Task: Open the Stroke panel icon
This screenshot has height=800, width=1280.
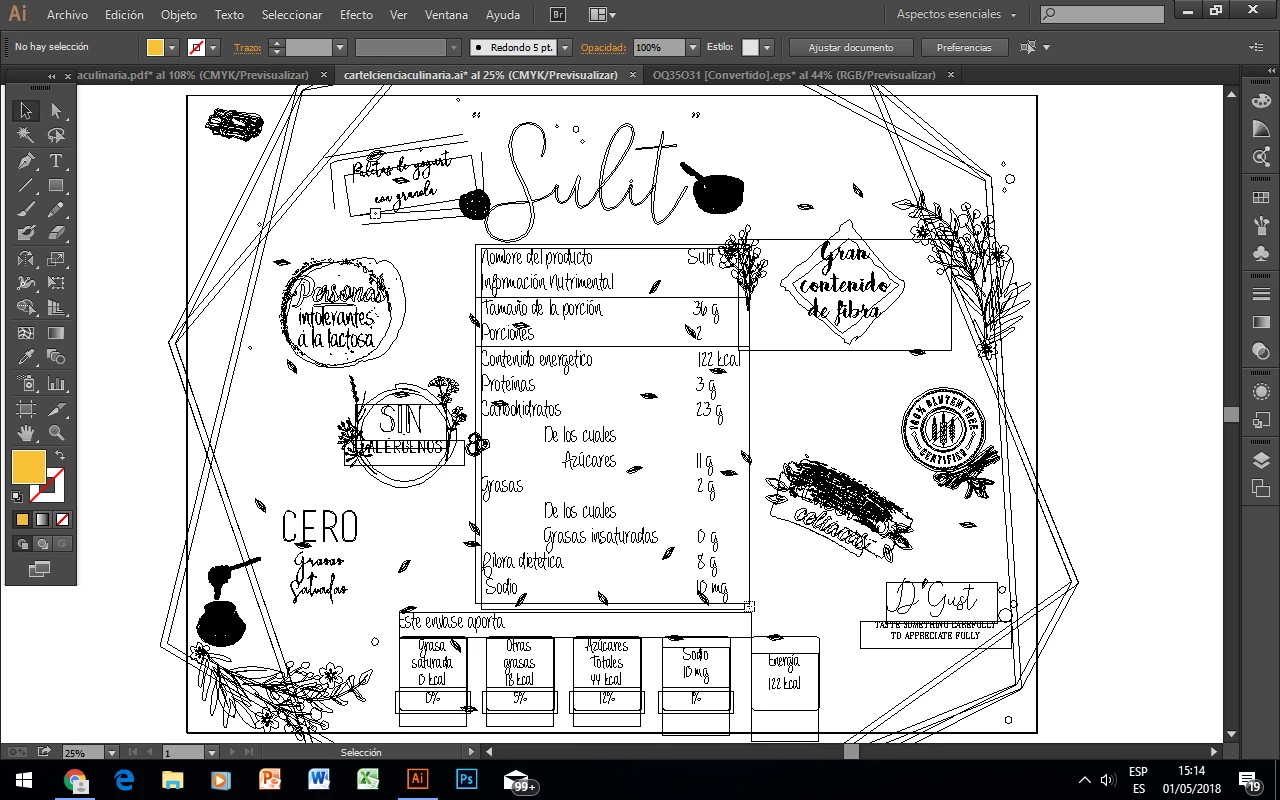Action: coord(1261,294)
